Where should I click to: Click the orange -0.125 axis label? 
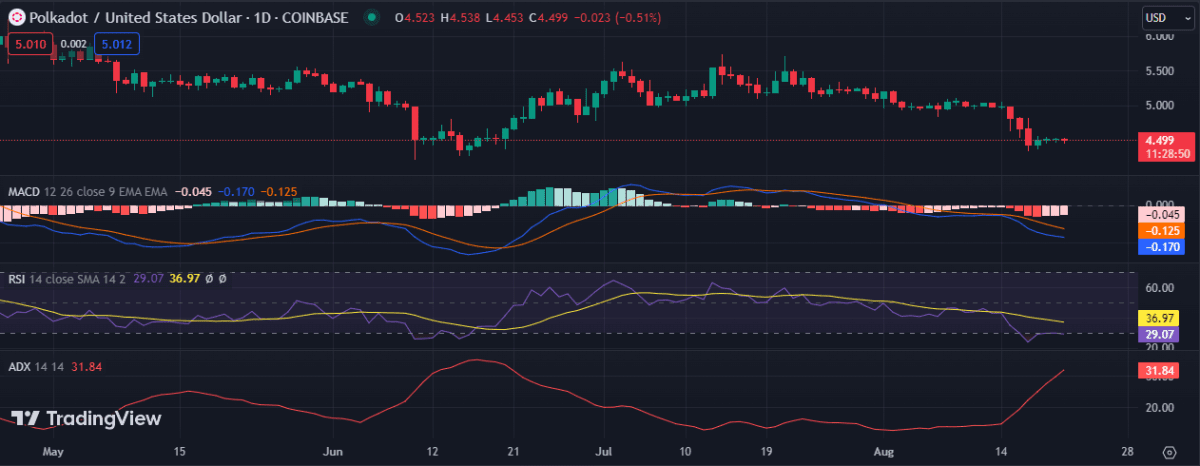(1162, 231)
